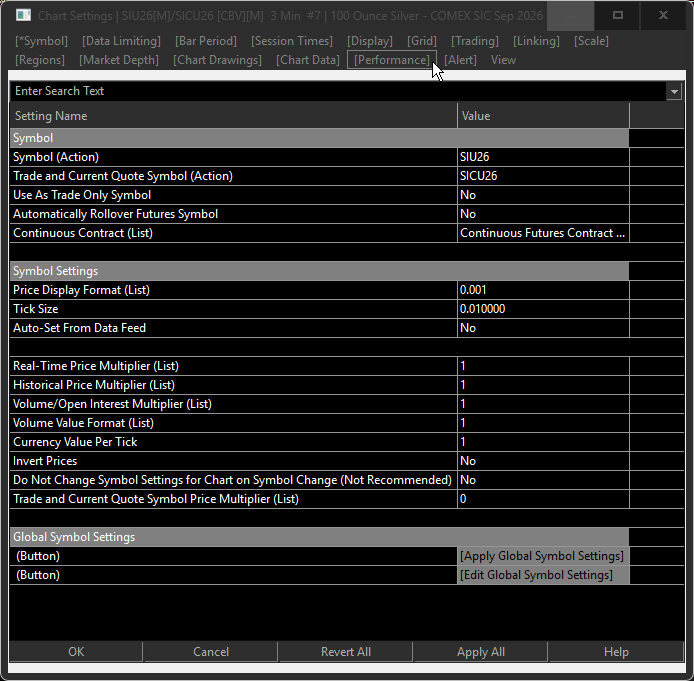
Task: Click the SIU26 symbol value
Action: tap(543, 157)
